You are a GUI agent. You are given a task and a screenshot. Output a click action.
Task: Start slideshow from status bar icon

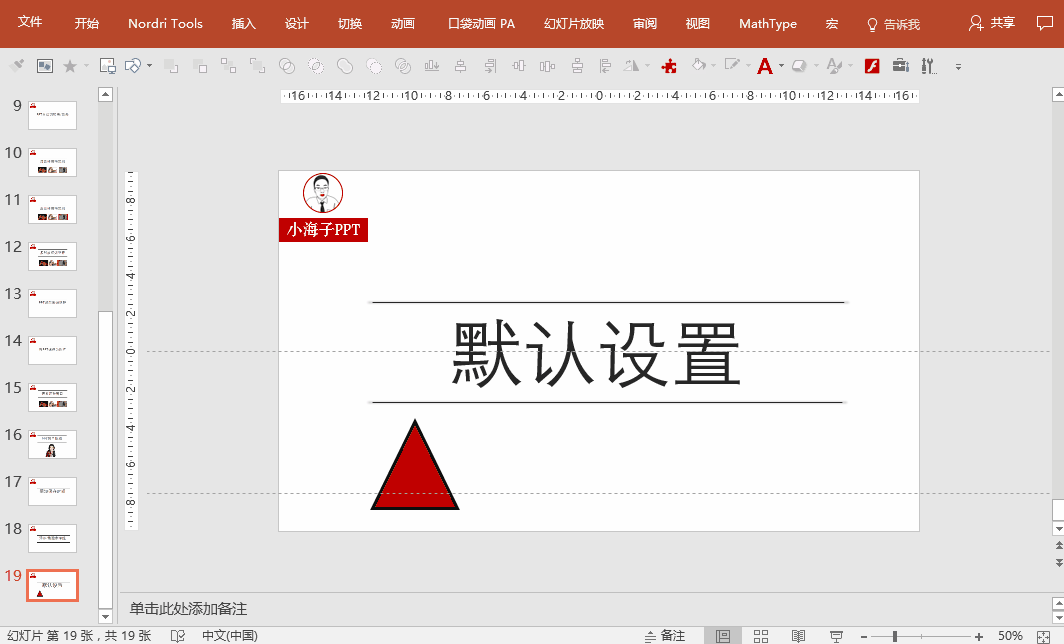tap(835, 636)
